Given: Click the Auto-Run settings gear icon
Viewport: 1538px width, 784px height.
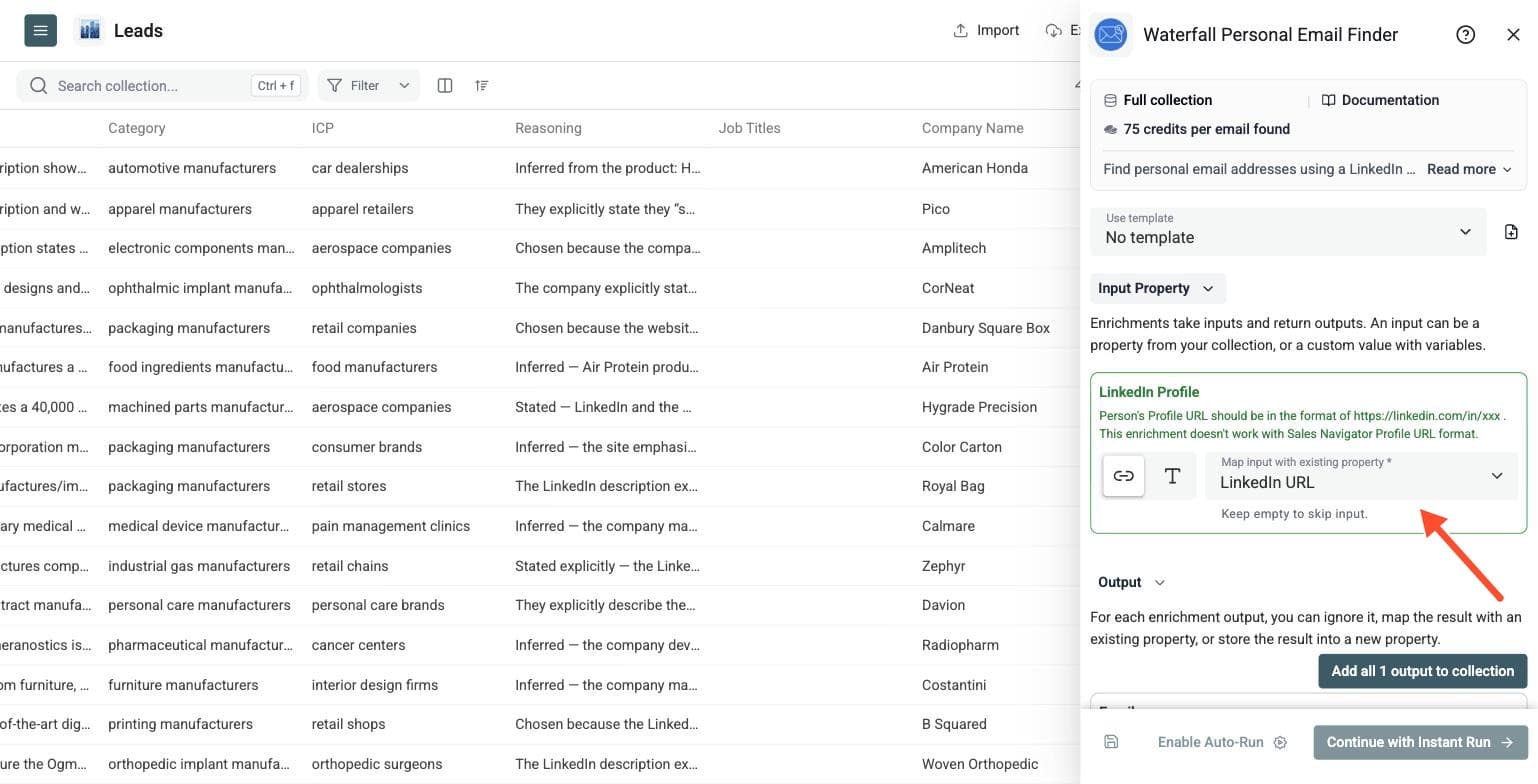Looking at the screenshot, I should [x=1280, y=743].
